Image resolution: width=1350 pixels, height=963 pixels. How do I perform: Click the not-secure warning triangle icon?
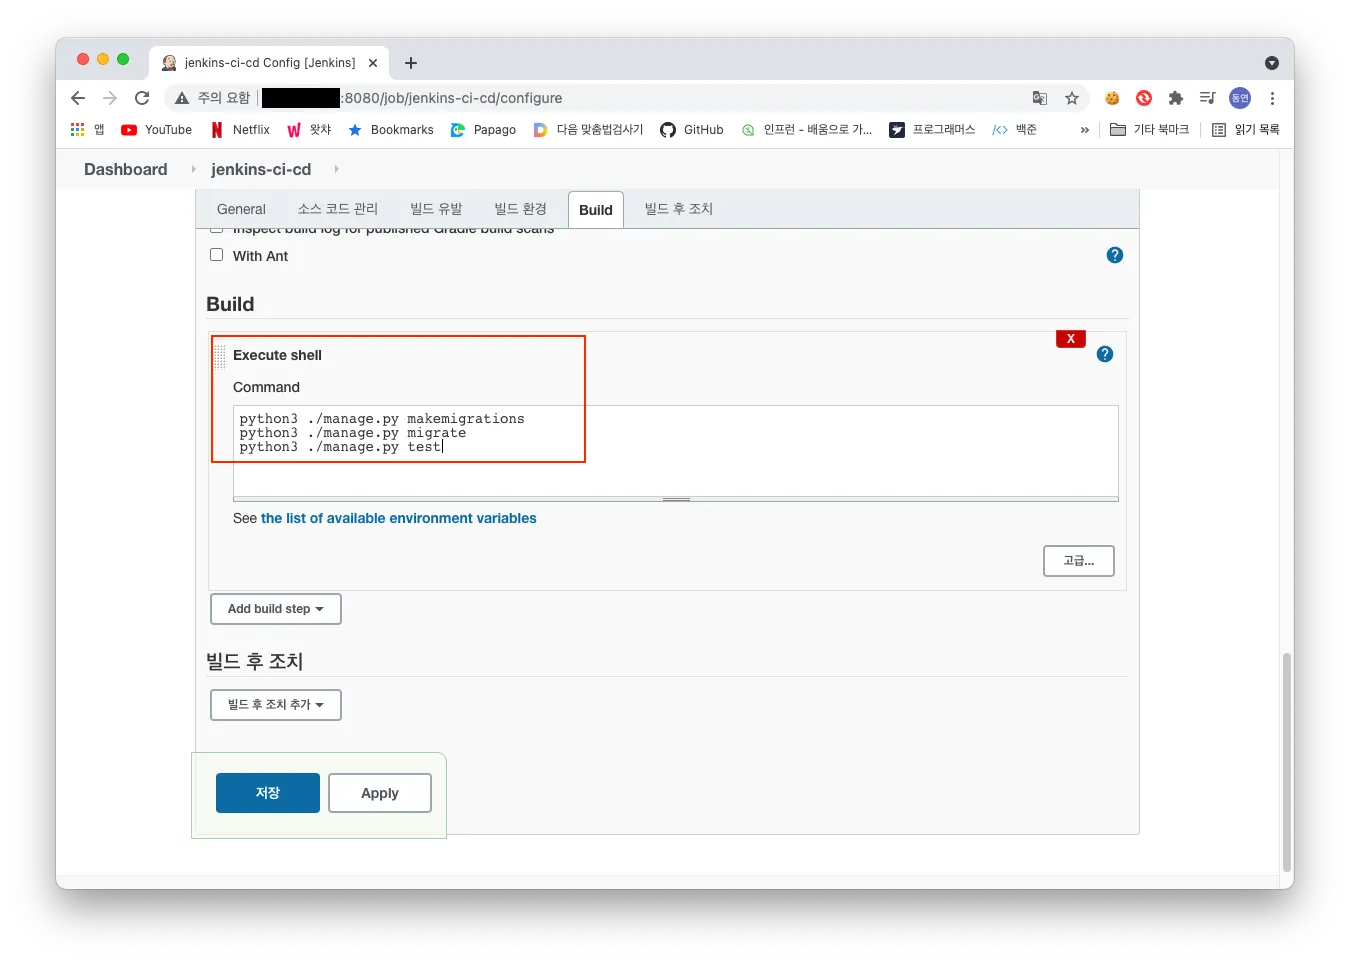182,98
